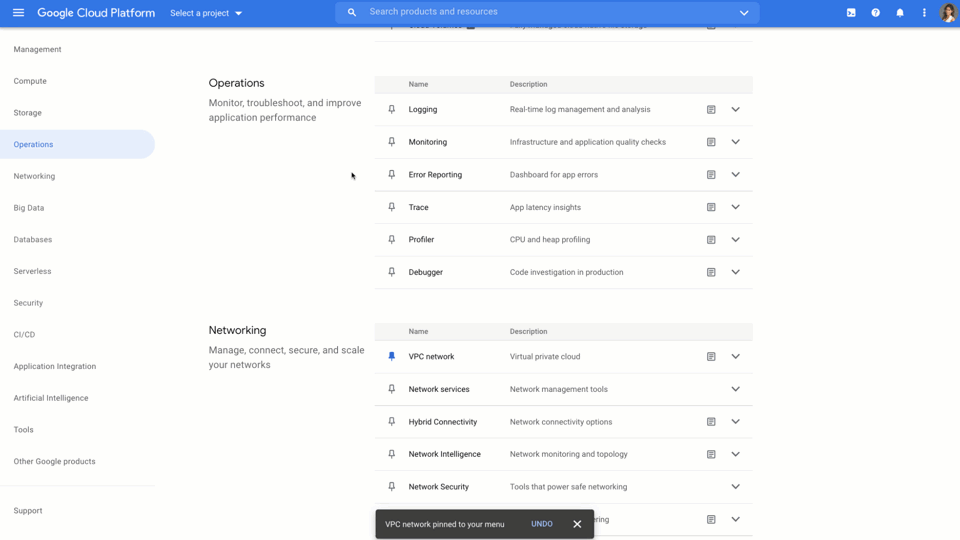Pin Error Reporting to the menu
The height and width of the screenshot is (540, 960).
tap(392, 174)
